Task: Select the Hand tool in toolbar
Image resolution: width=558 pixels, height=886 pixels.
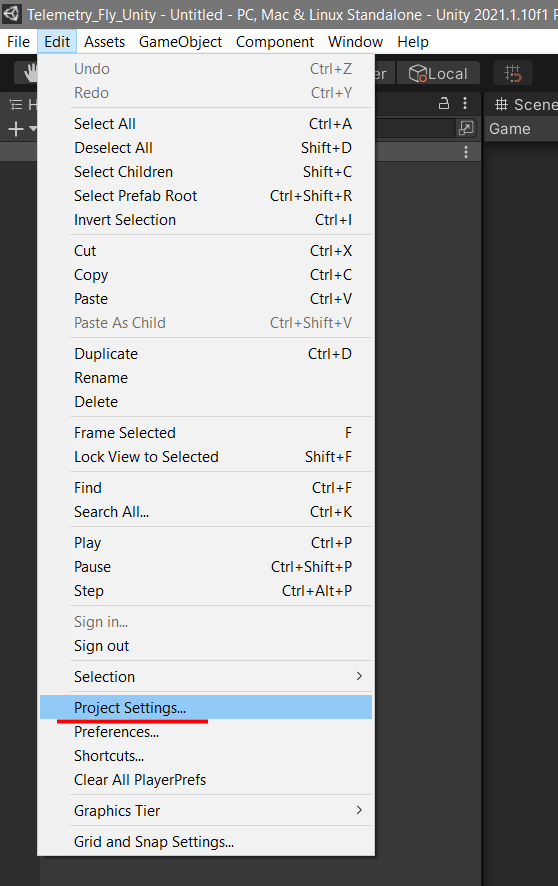Action: point(29,73)
